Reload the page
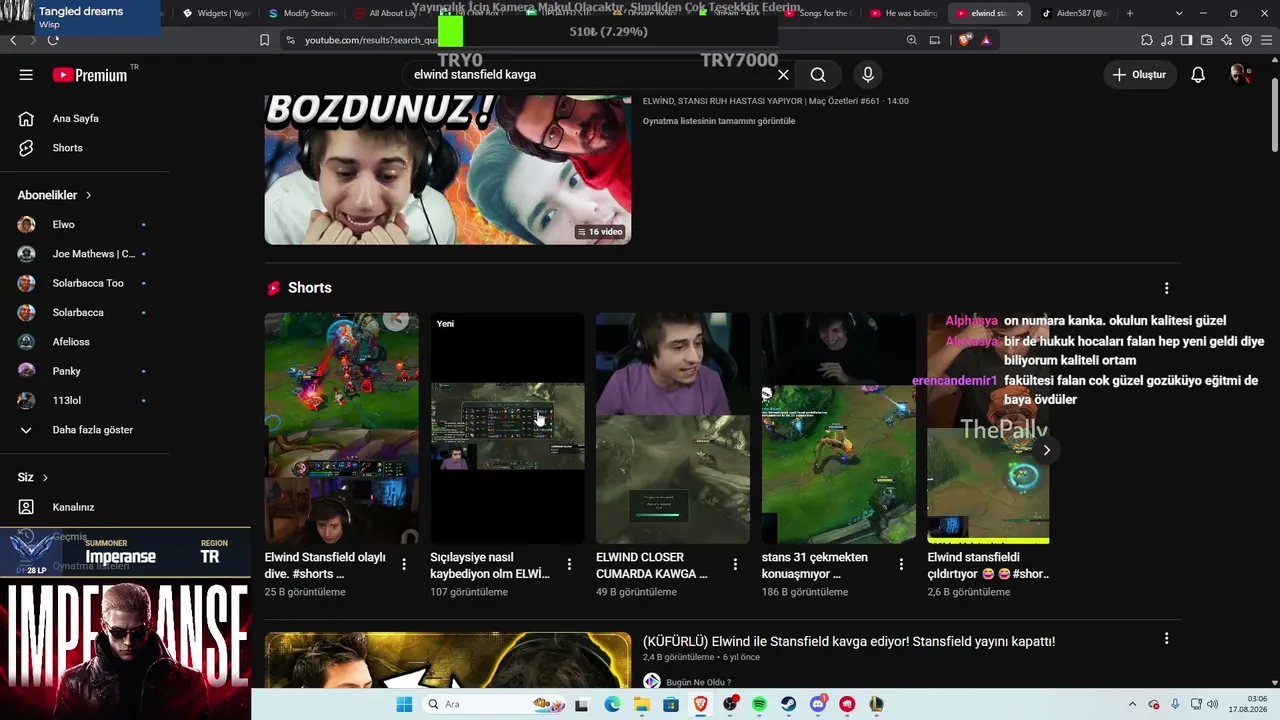1280x720 pixels. point(53,40)
